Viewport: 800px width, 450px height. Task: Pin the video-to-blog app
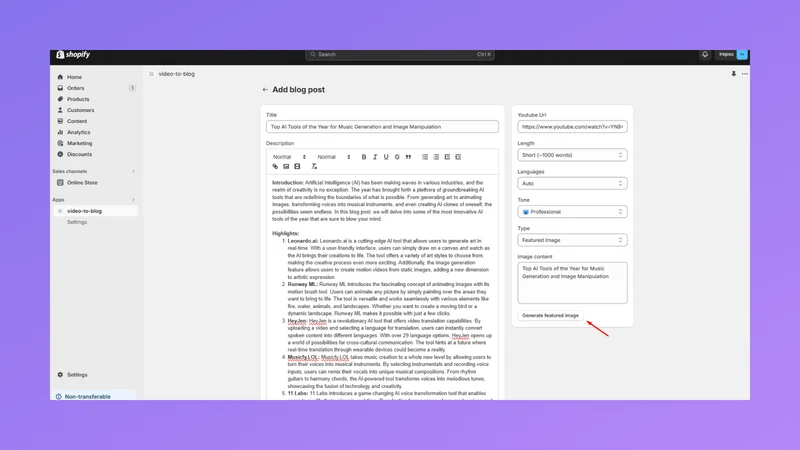click(x=733, y=74)
